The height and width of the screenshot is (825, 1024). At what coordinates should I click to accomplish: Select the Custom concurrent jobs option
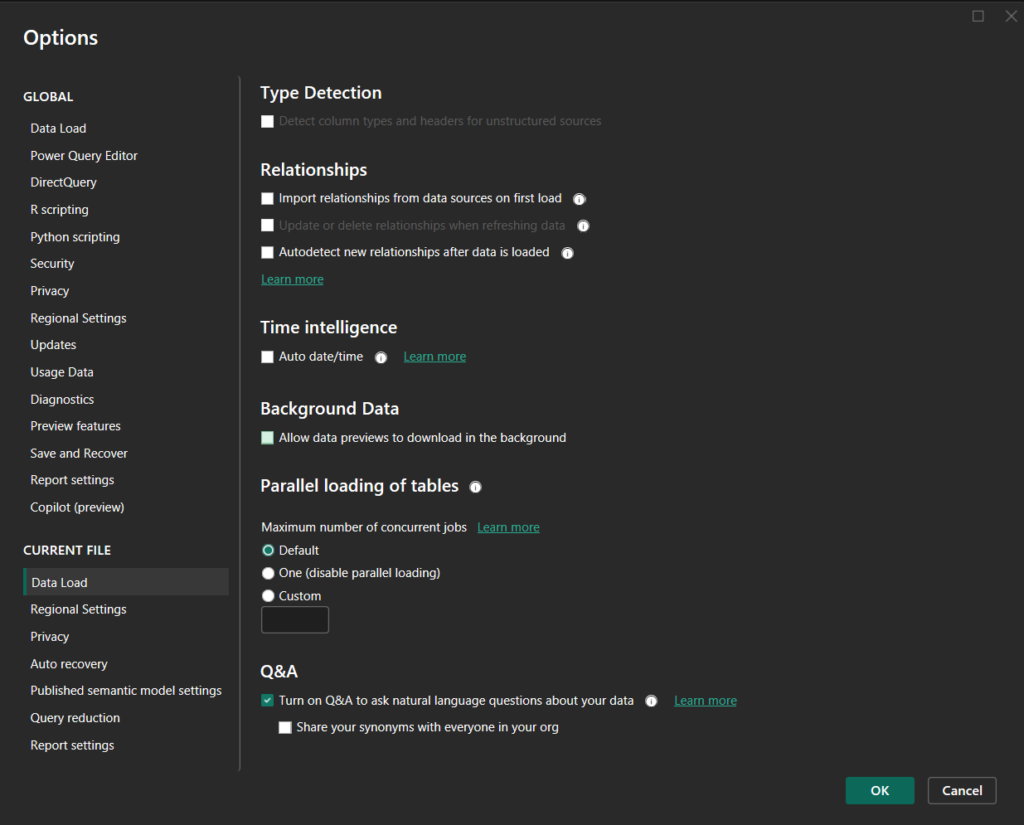point(268,595)
